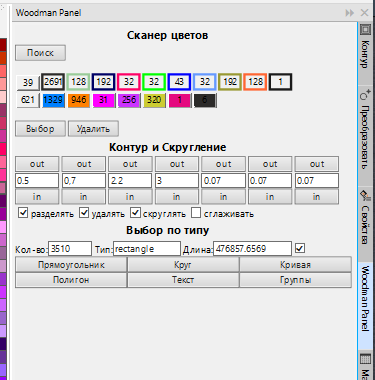Select the light blue outline swatch 32
This screenshot has width=375, height=380.
pyautogui.click(x=205, y=82)
